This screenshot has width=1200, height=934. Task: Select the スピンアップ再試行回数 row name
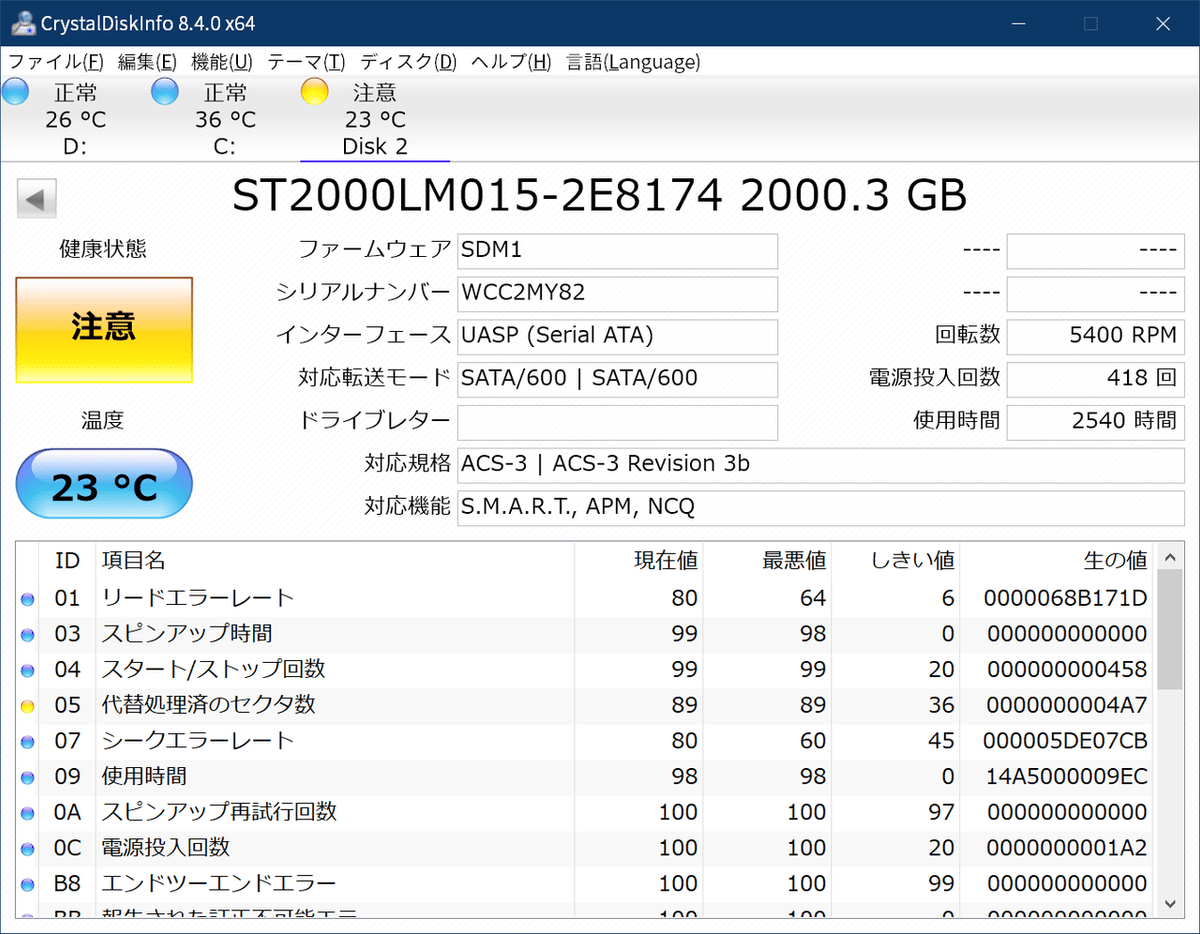pyautogui.click(x=219, y=812)
